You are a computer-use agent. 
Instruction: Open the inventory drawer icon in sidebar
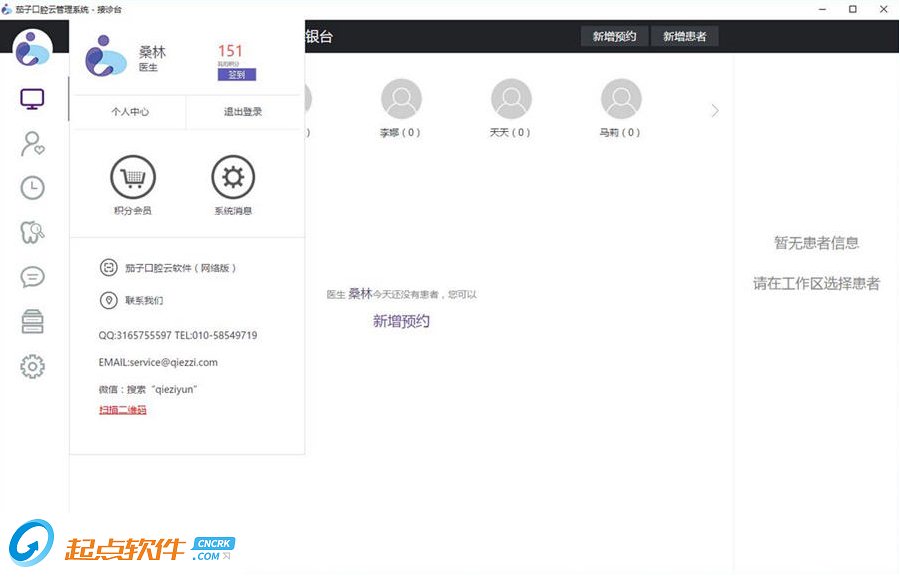(33, 322)
